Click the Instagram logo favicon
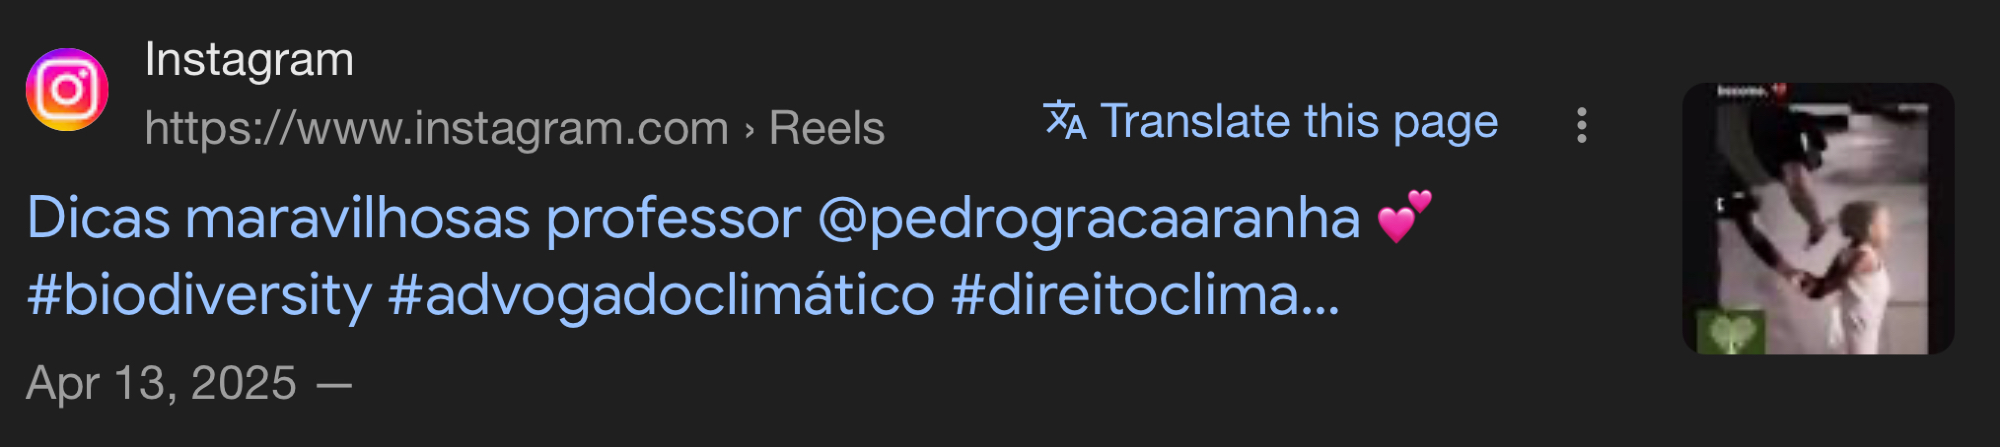The image size is (2000, 447). coord(67,90)
